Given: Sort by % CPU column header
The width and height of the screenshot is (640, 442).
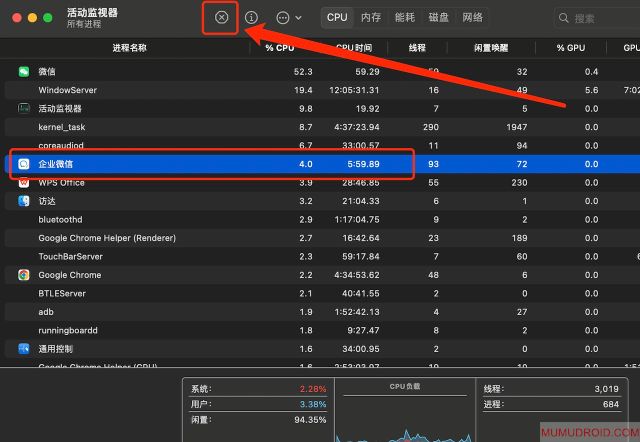Looking at the screenshot, I should (280, 48).
